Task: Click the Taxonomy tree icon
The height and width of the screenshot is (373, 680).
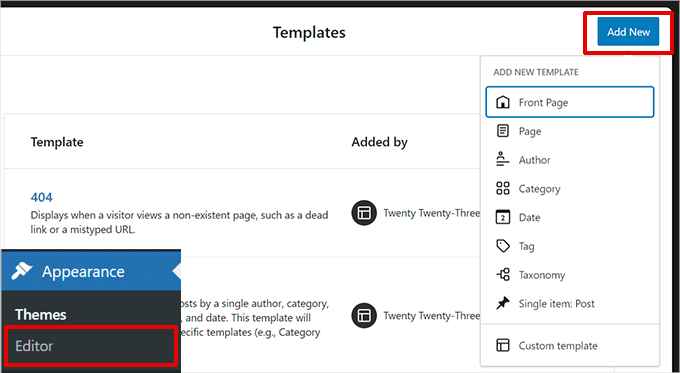Action: [503, 275]
